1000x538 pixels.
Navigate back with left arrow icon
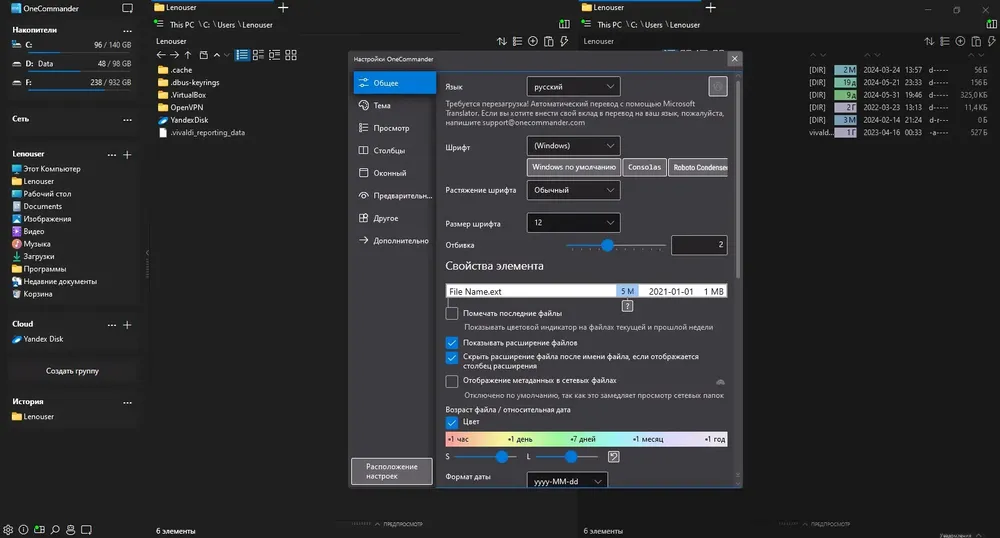(161, 55)
